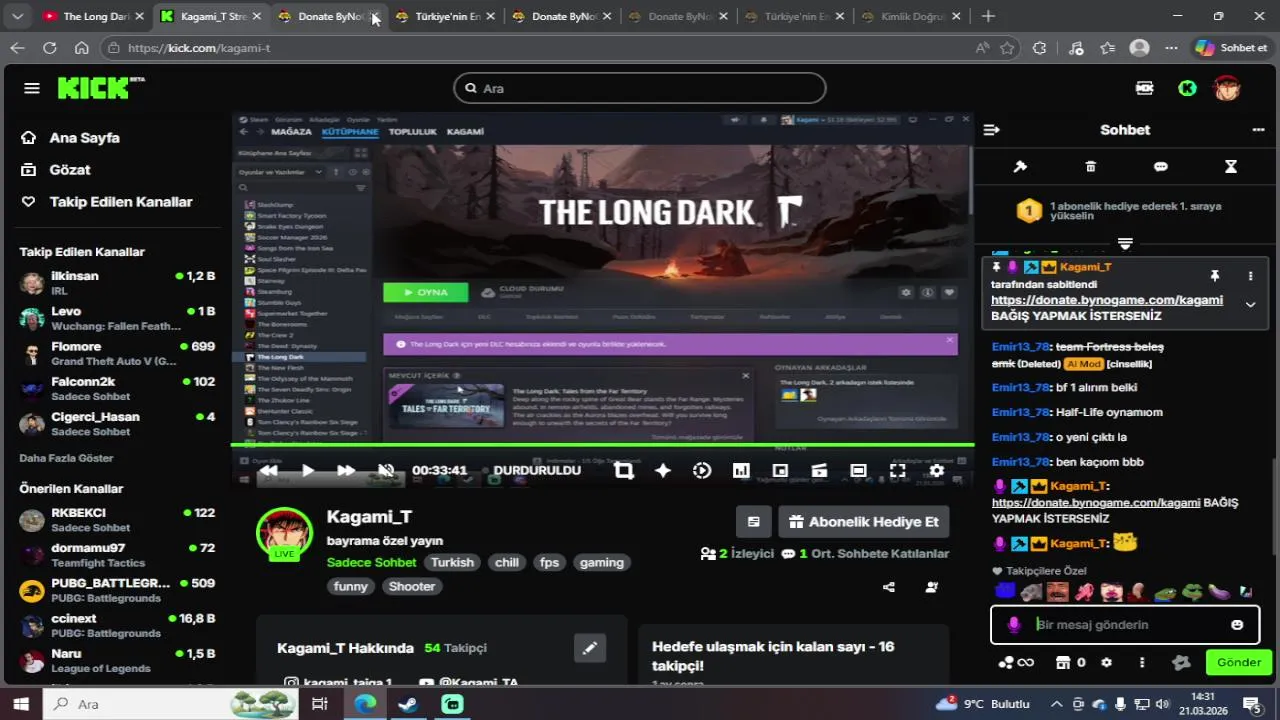
Task: Click the Ara search field on Kick
Action: pyautogui.click(x=640, y=88)
